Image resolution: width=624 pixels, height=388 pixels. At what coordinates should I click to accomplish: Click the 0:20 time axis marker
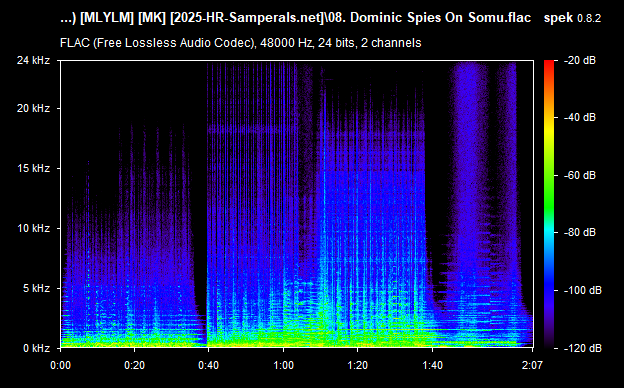(135, 365)
